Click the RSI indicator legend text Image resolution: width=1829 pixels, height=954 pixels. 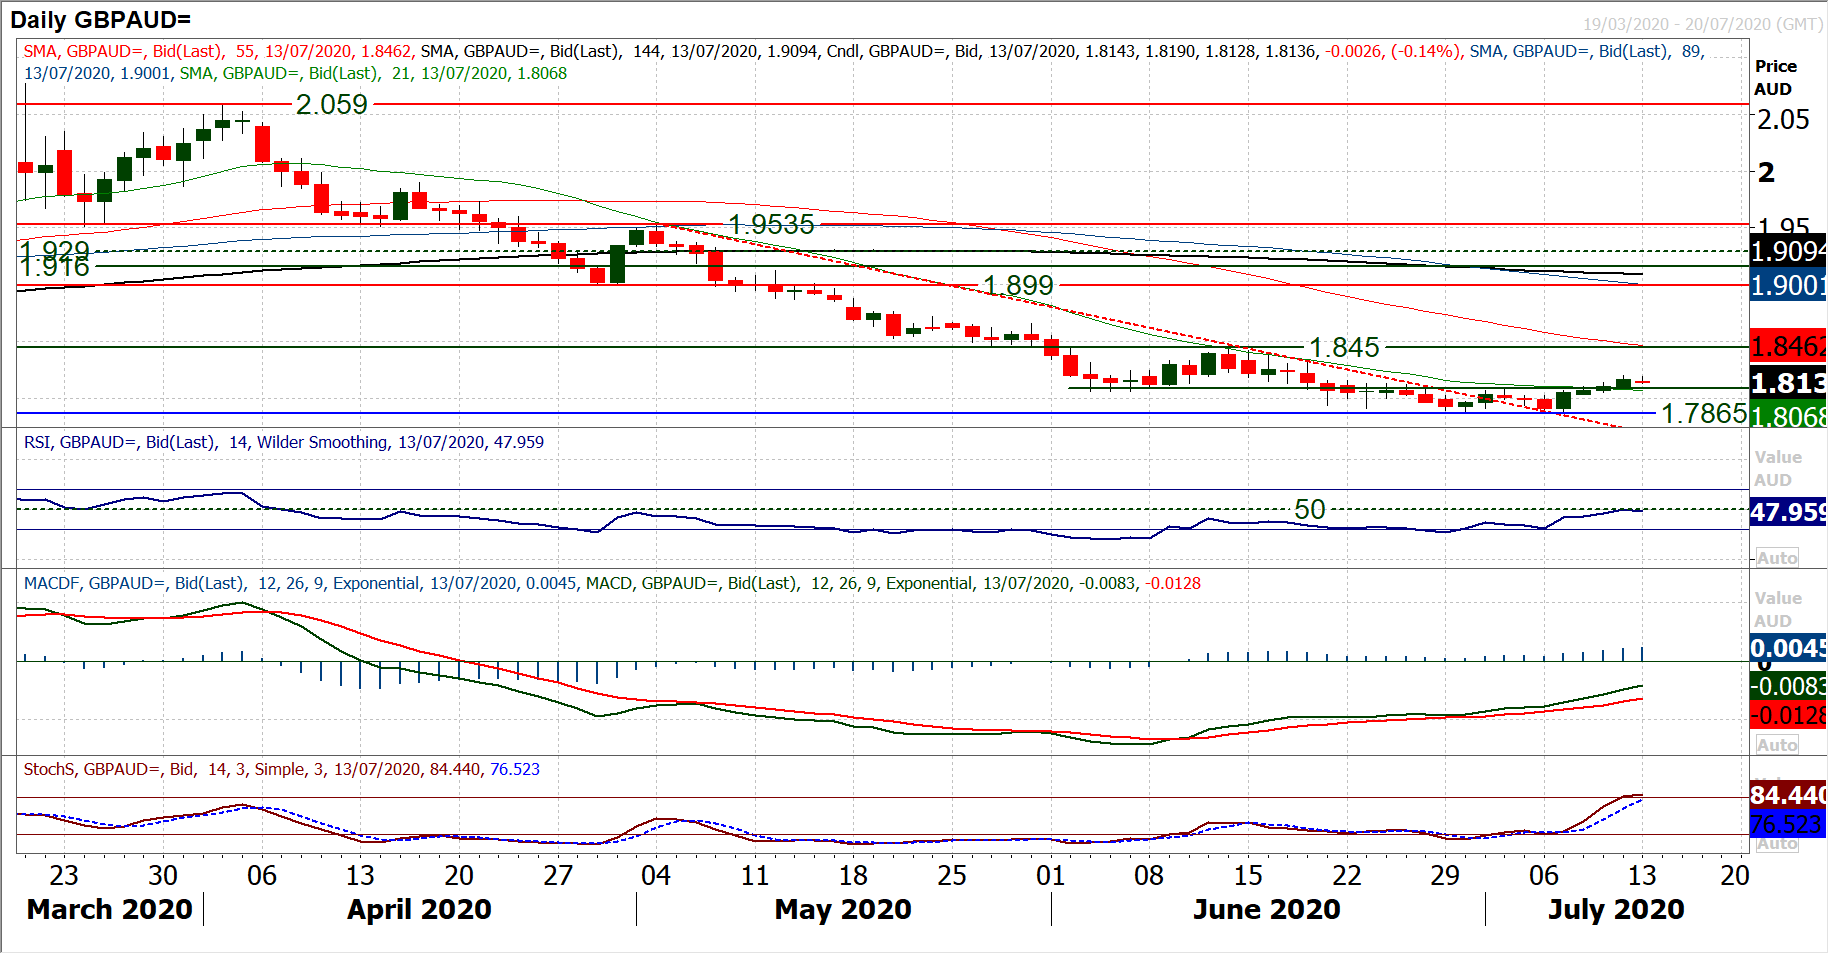[284, 442]
